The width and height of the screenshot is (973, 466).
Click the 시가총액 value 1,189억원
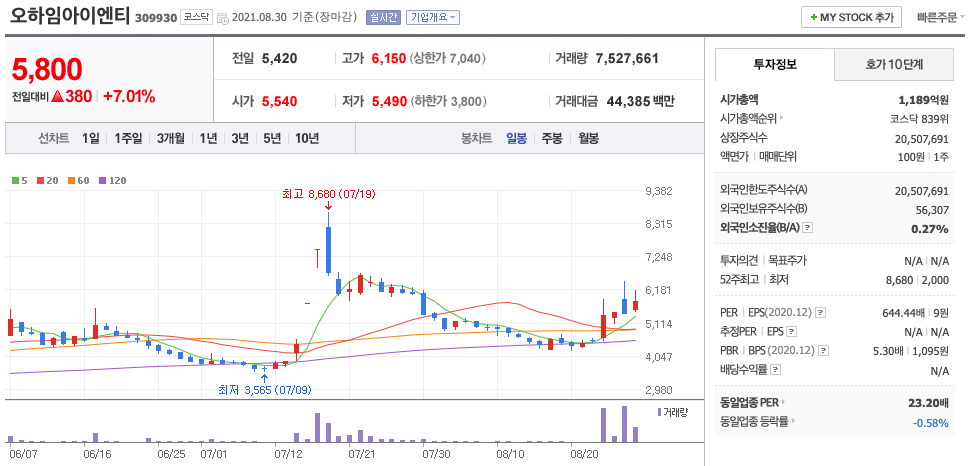coord(923,99)
